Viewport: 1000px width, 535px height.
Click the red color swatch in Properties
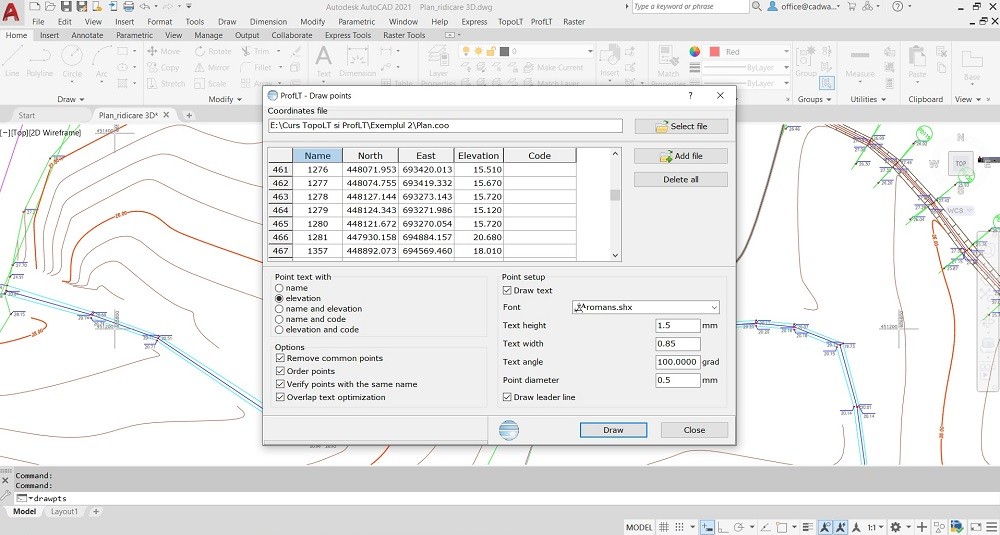[714, 52]
